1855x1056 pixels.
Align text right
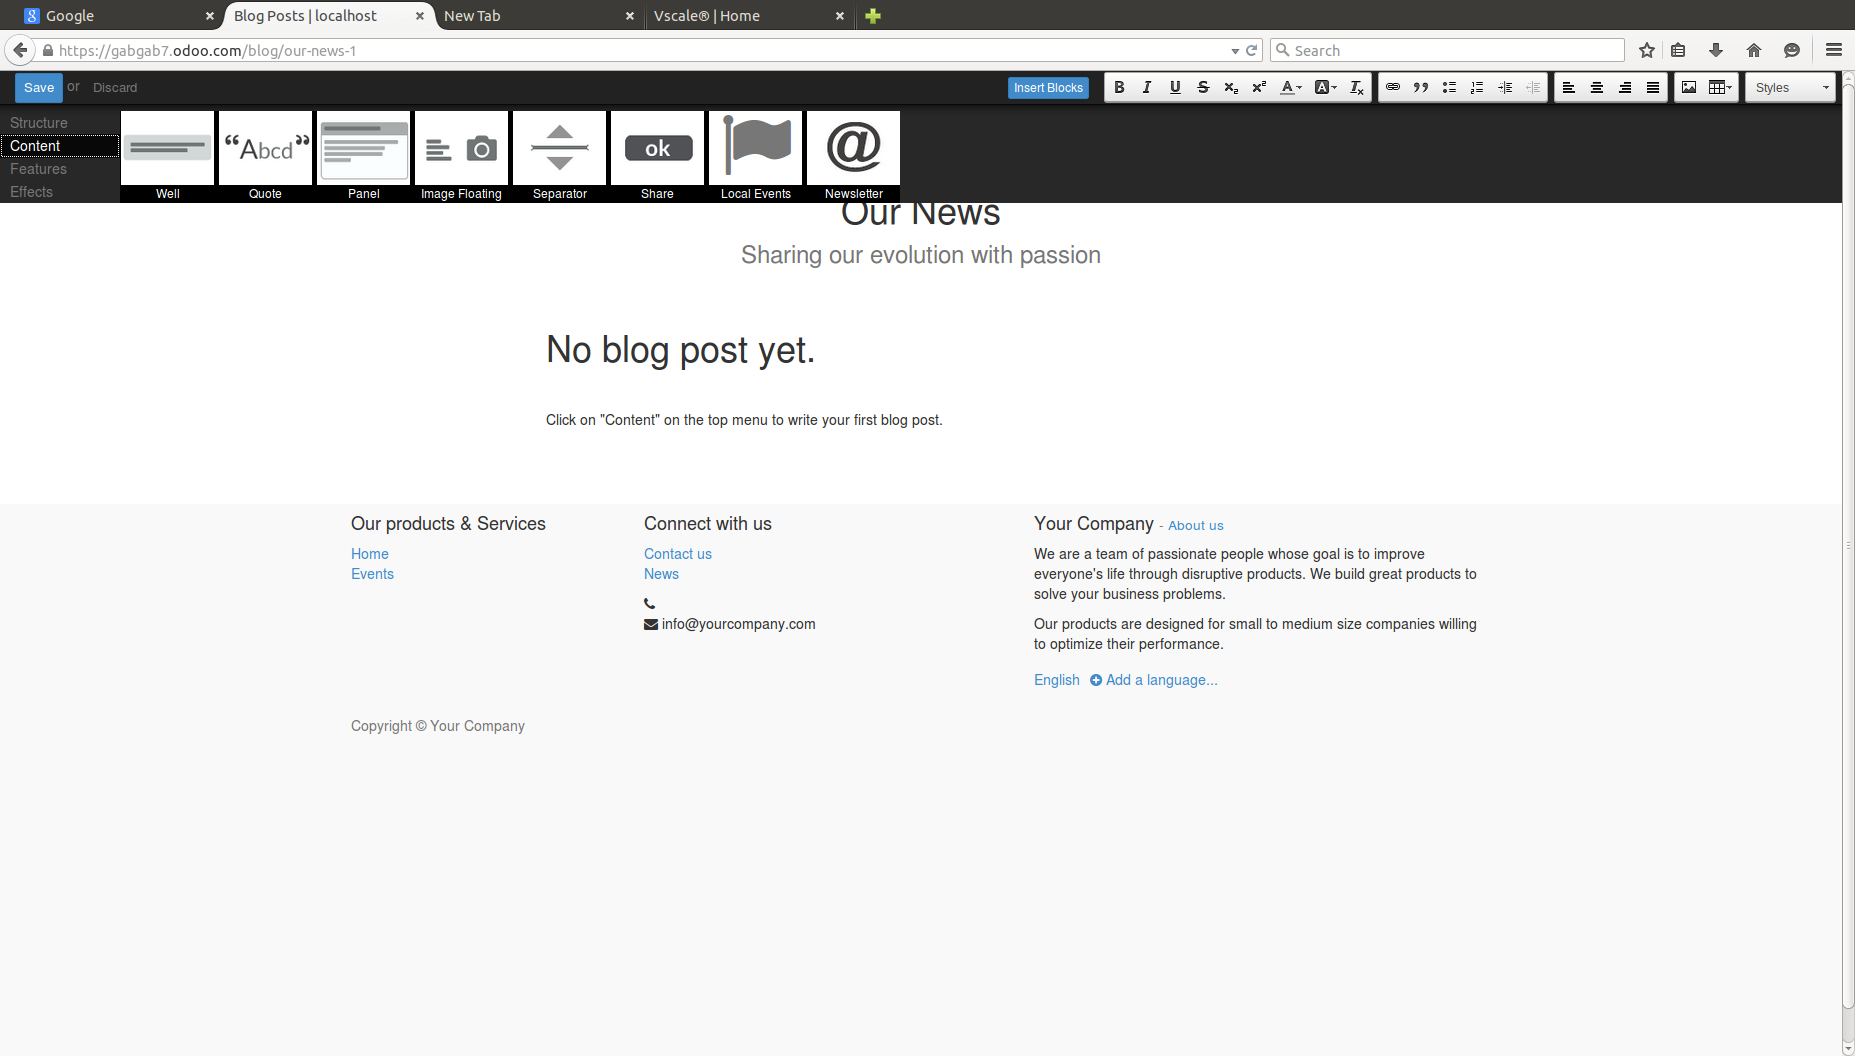pos(1625,88)
